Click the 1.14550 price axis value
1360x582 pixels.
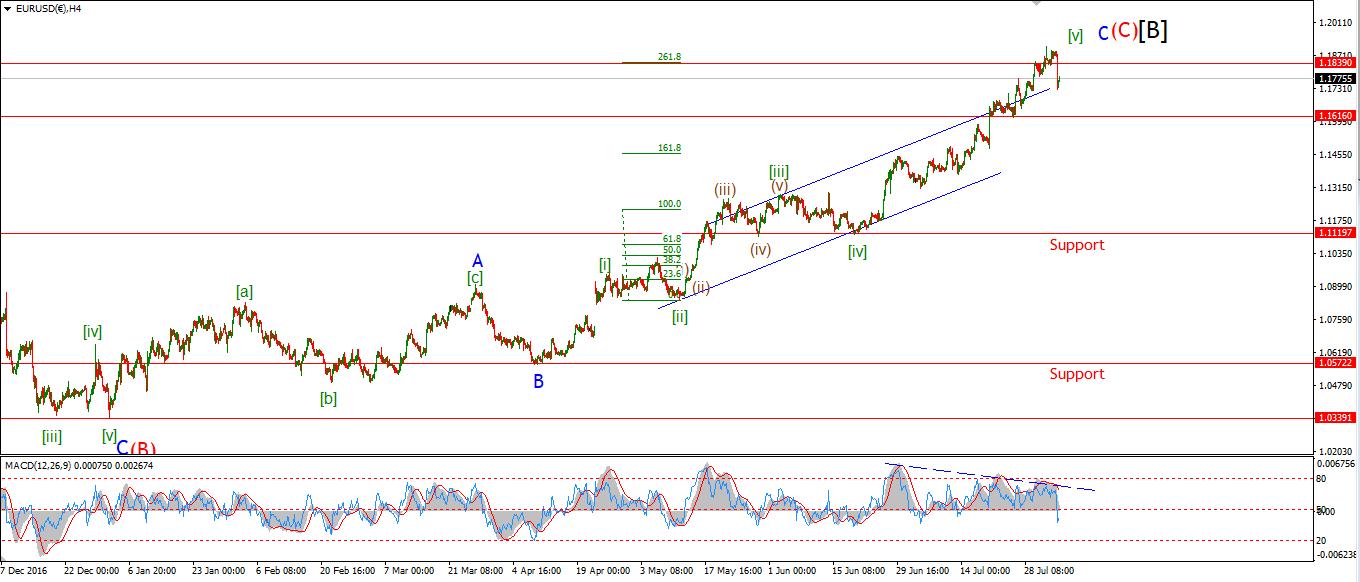click(1337, 155)
